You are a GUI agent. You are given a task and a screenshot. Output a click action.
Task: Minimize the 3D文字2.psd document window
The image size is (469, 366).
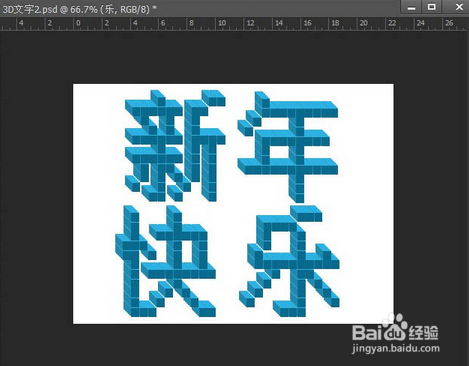411,7
